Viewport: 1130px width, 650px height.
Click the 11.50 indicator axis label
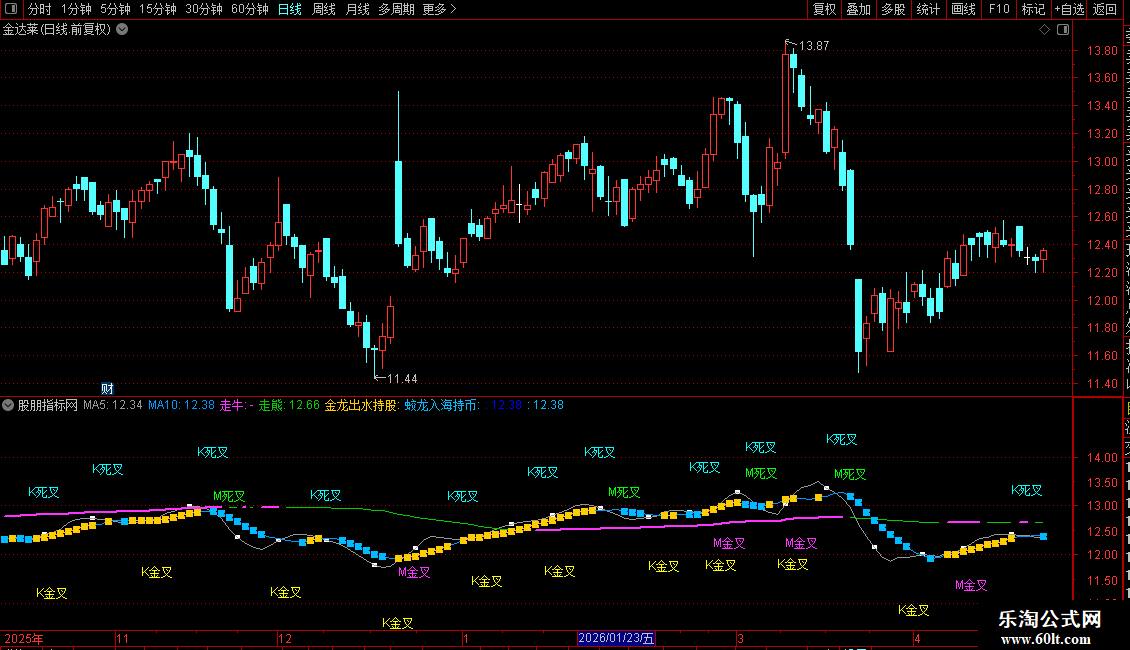coord(1103,580)
